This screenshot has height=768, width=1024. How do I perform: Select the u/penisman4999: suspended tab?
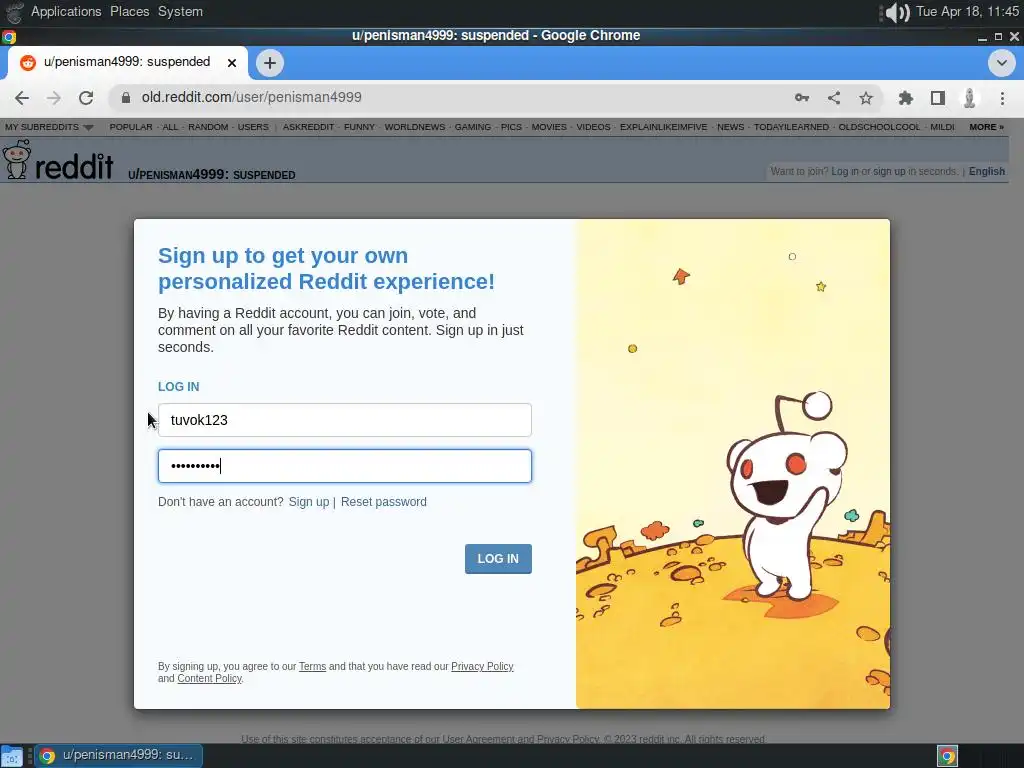(127, 62)
